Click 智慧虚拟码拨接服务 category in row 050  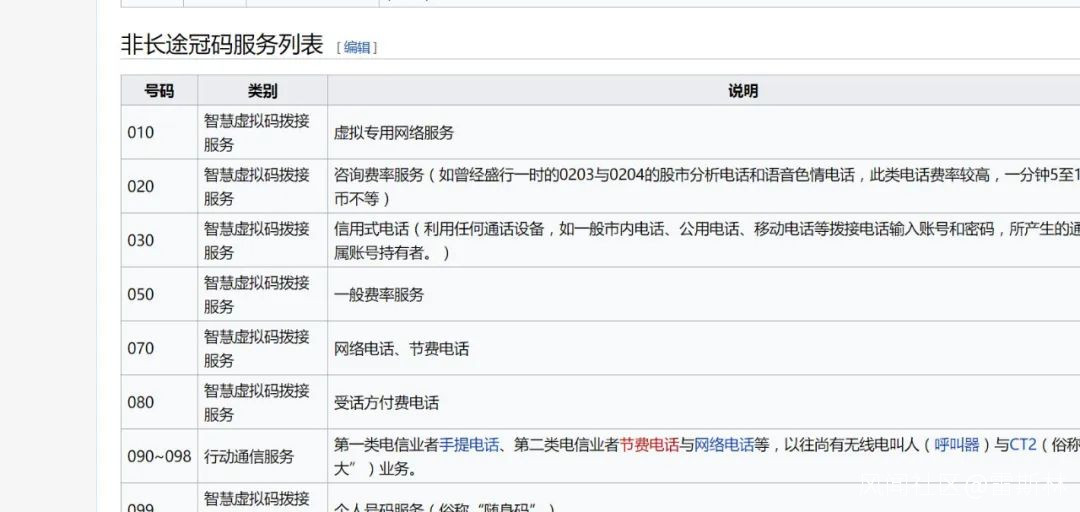(x=262, y=294)
